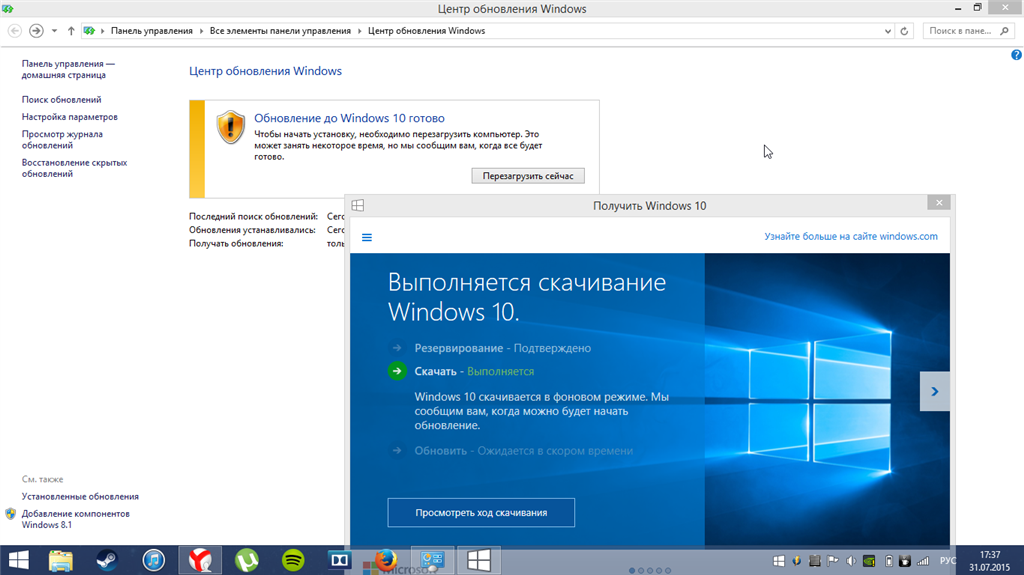The height and width of the screenshot is (575, 1024).
Task: Click Центр обновления Windows breadcrumb
Action: point(426,31)
